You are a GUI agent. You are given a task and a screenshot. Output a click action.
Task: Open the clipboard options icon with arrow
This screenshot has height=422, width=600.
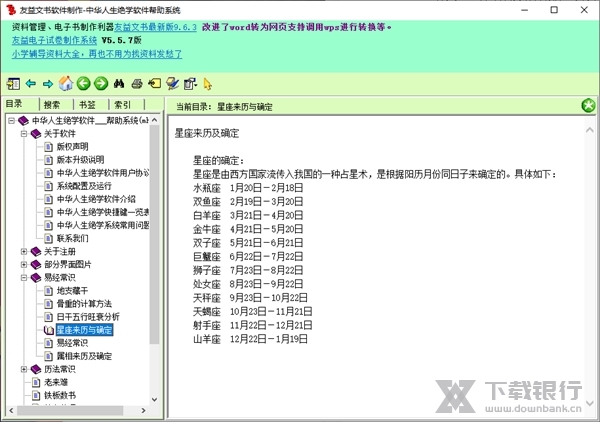click(x=190, y=83)
